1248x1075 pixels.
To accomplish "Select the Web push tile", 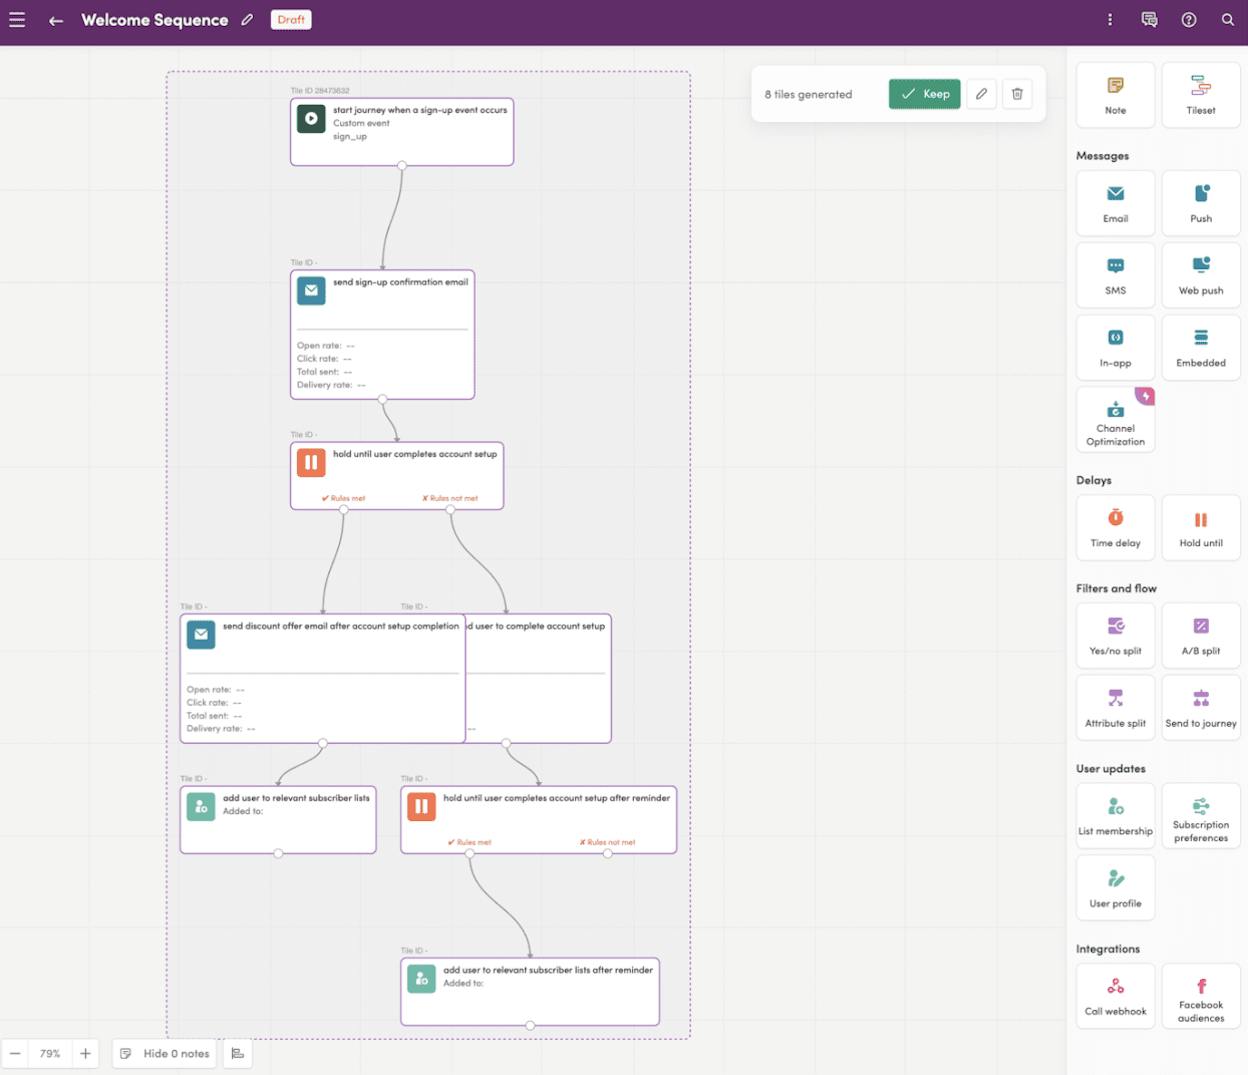I will point(1201,275).
